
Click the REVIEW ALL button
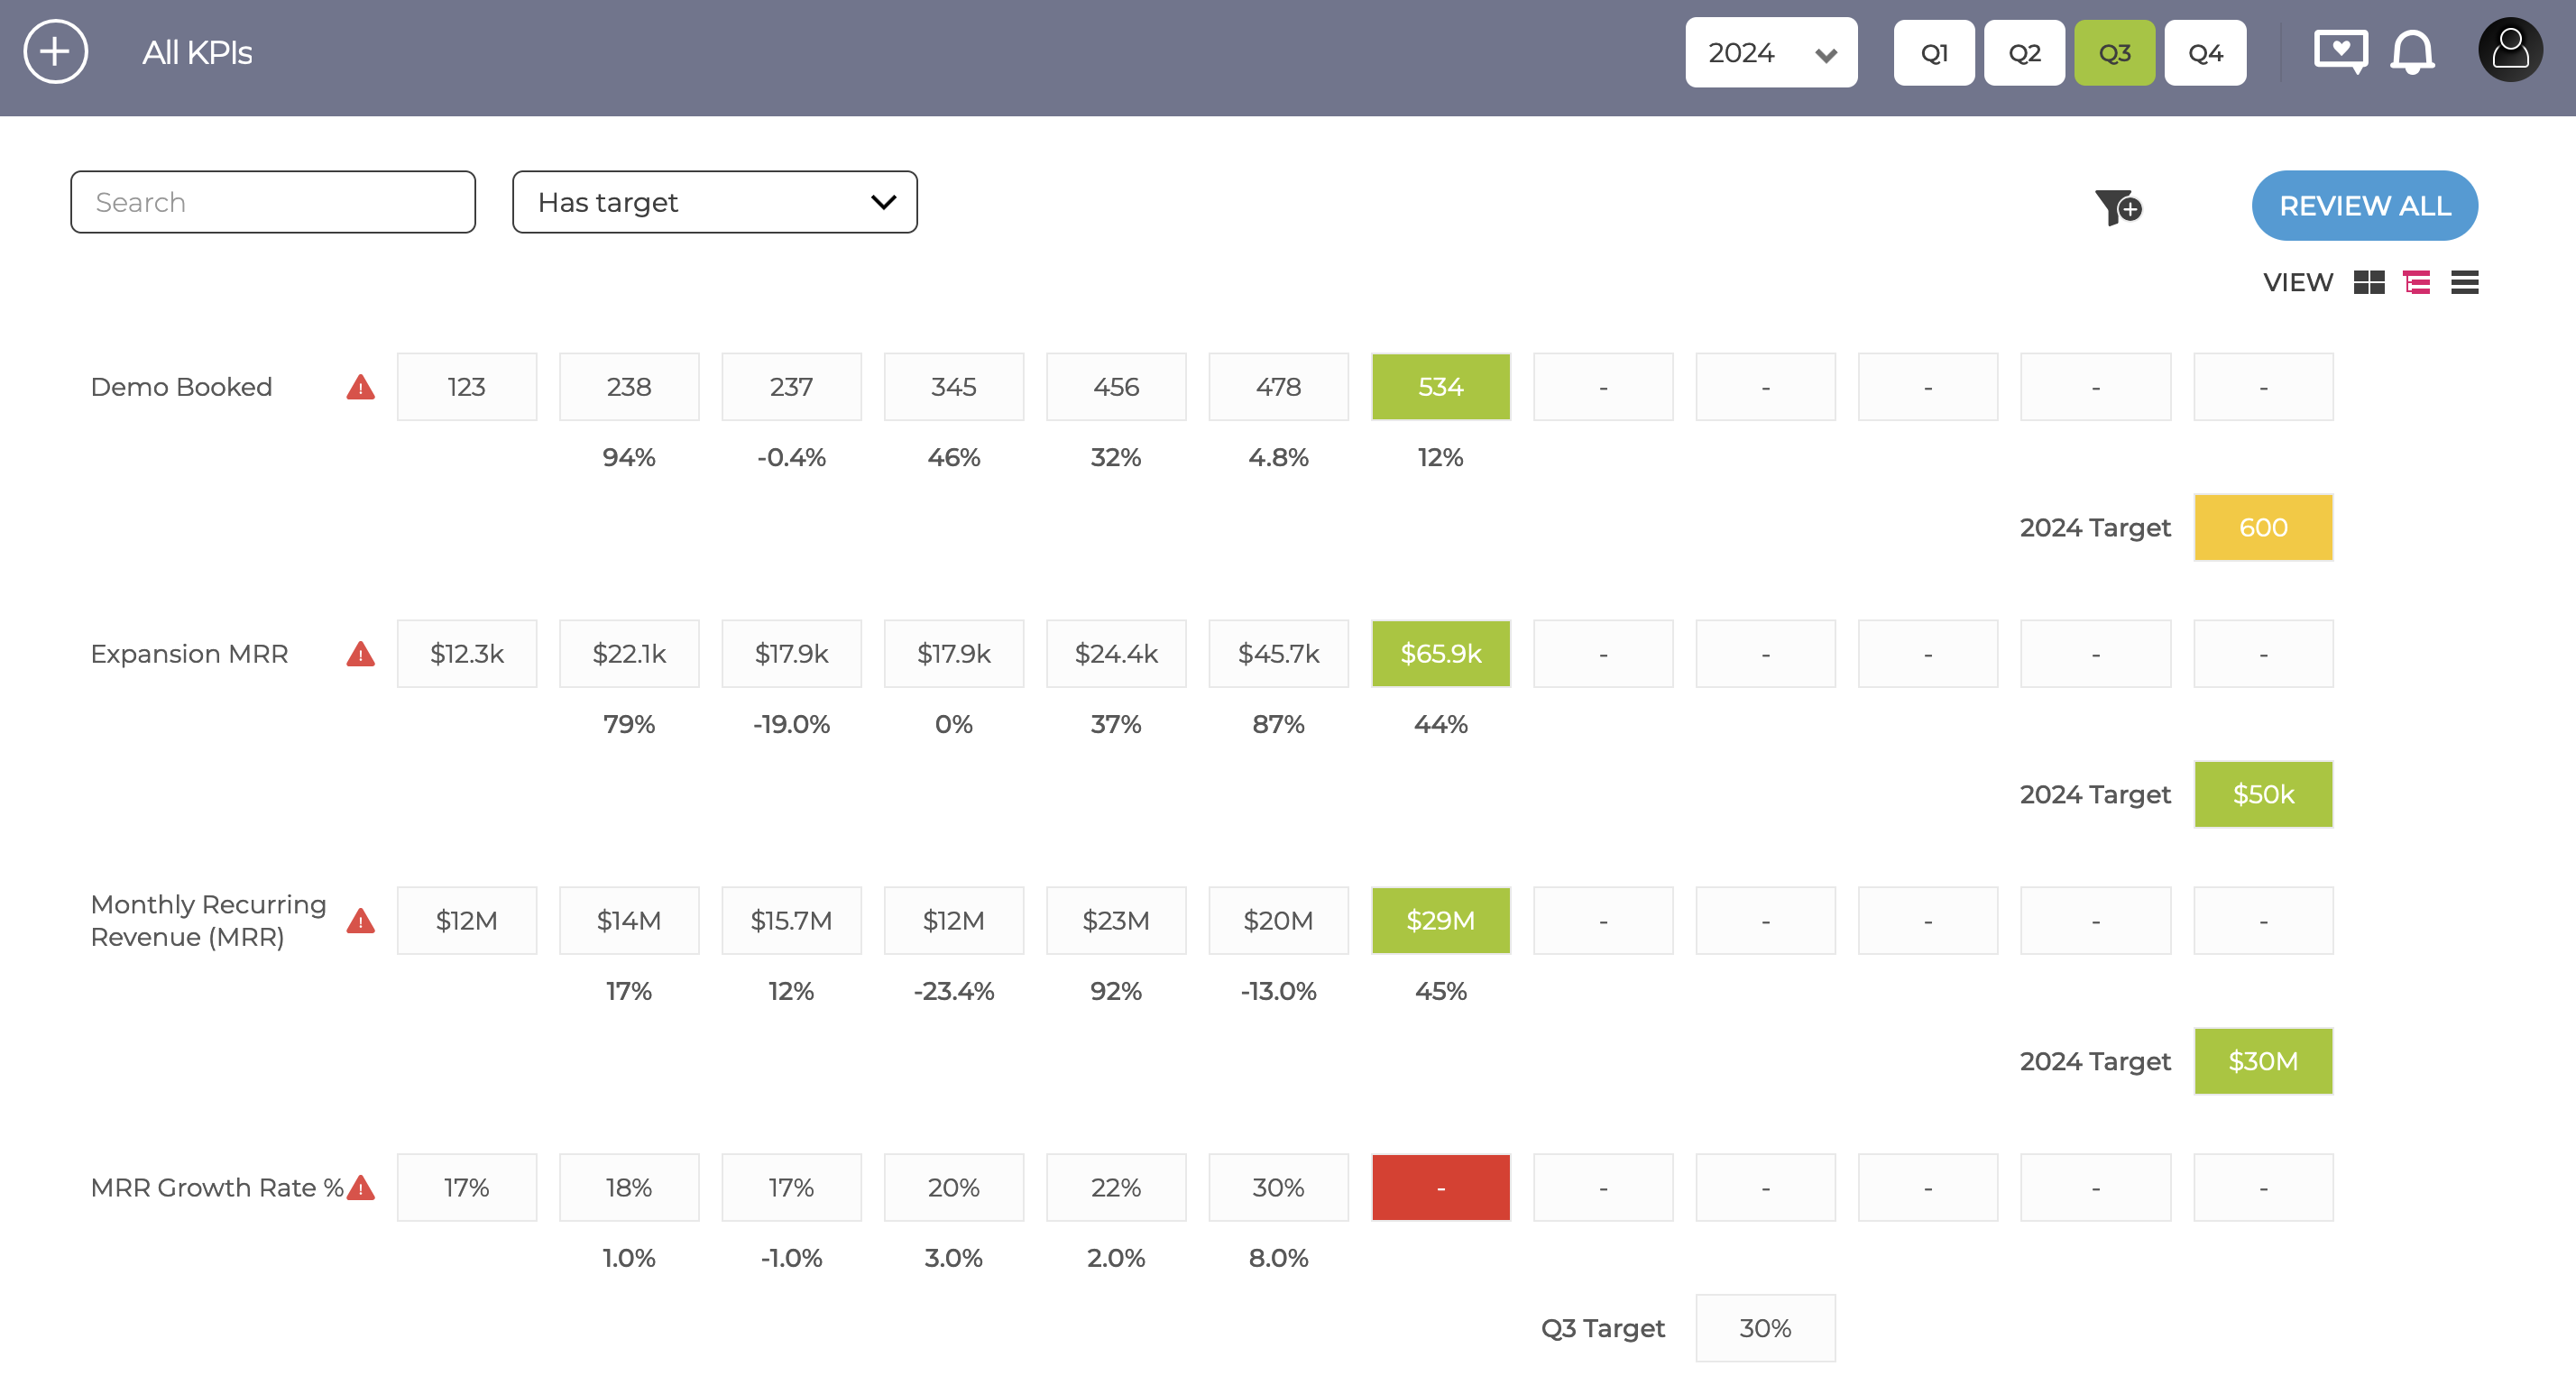pos(2364,205)
